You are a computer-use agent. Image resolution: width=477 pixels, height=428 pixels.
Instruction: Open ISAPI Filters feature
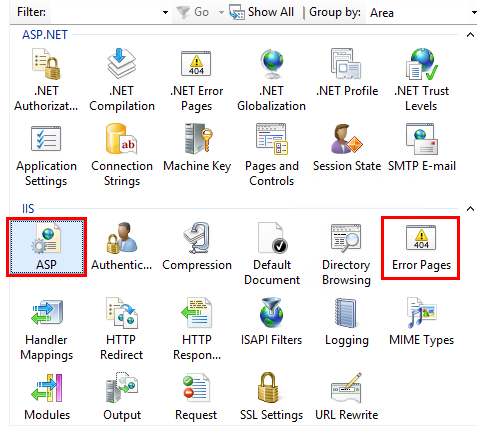[271, 322]
